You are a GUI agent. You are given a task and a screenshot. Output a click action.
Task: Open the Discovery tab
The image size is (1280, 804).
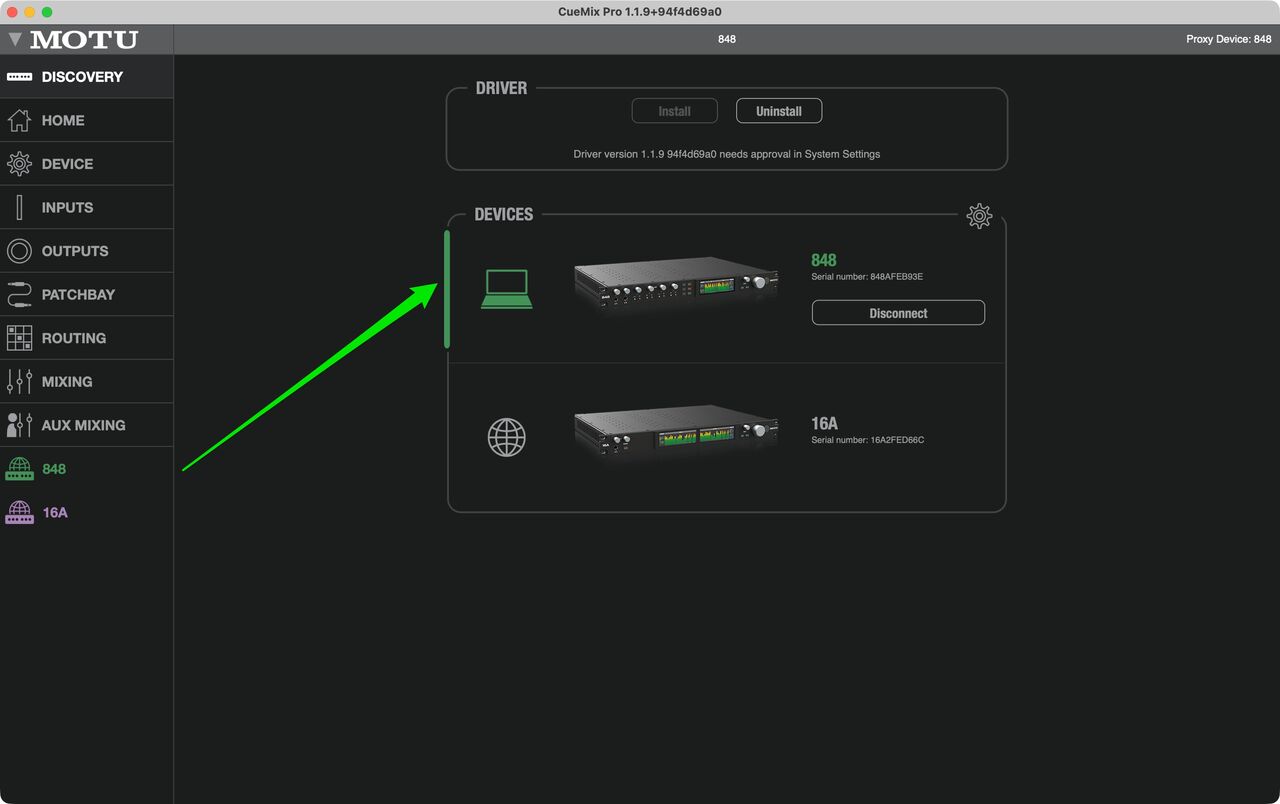pyautogui.click(x=87, y=77)
